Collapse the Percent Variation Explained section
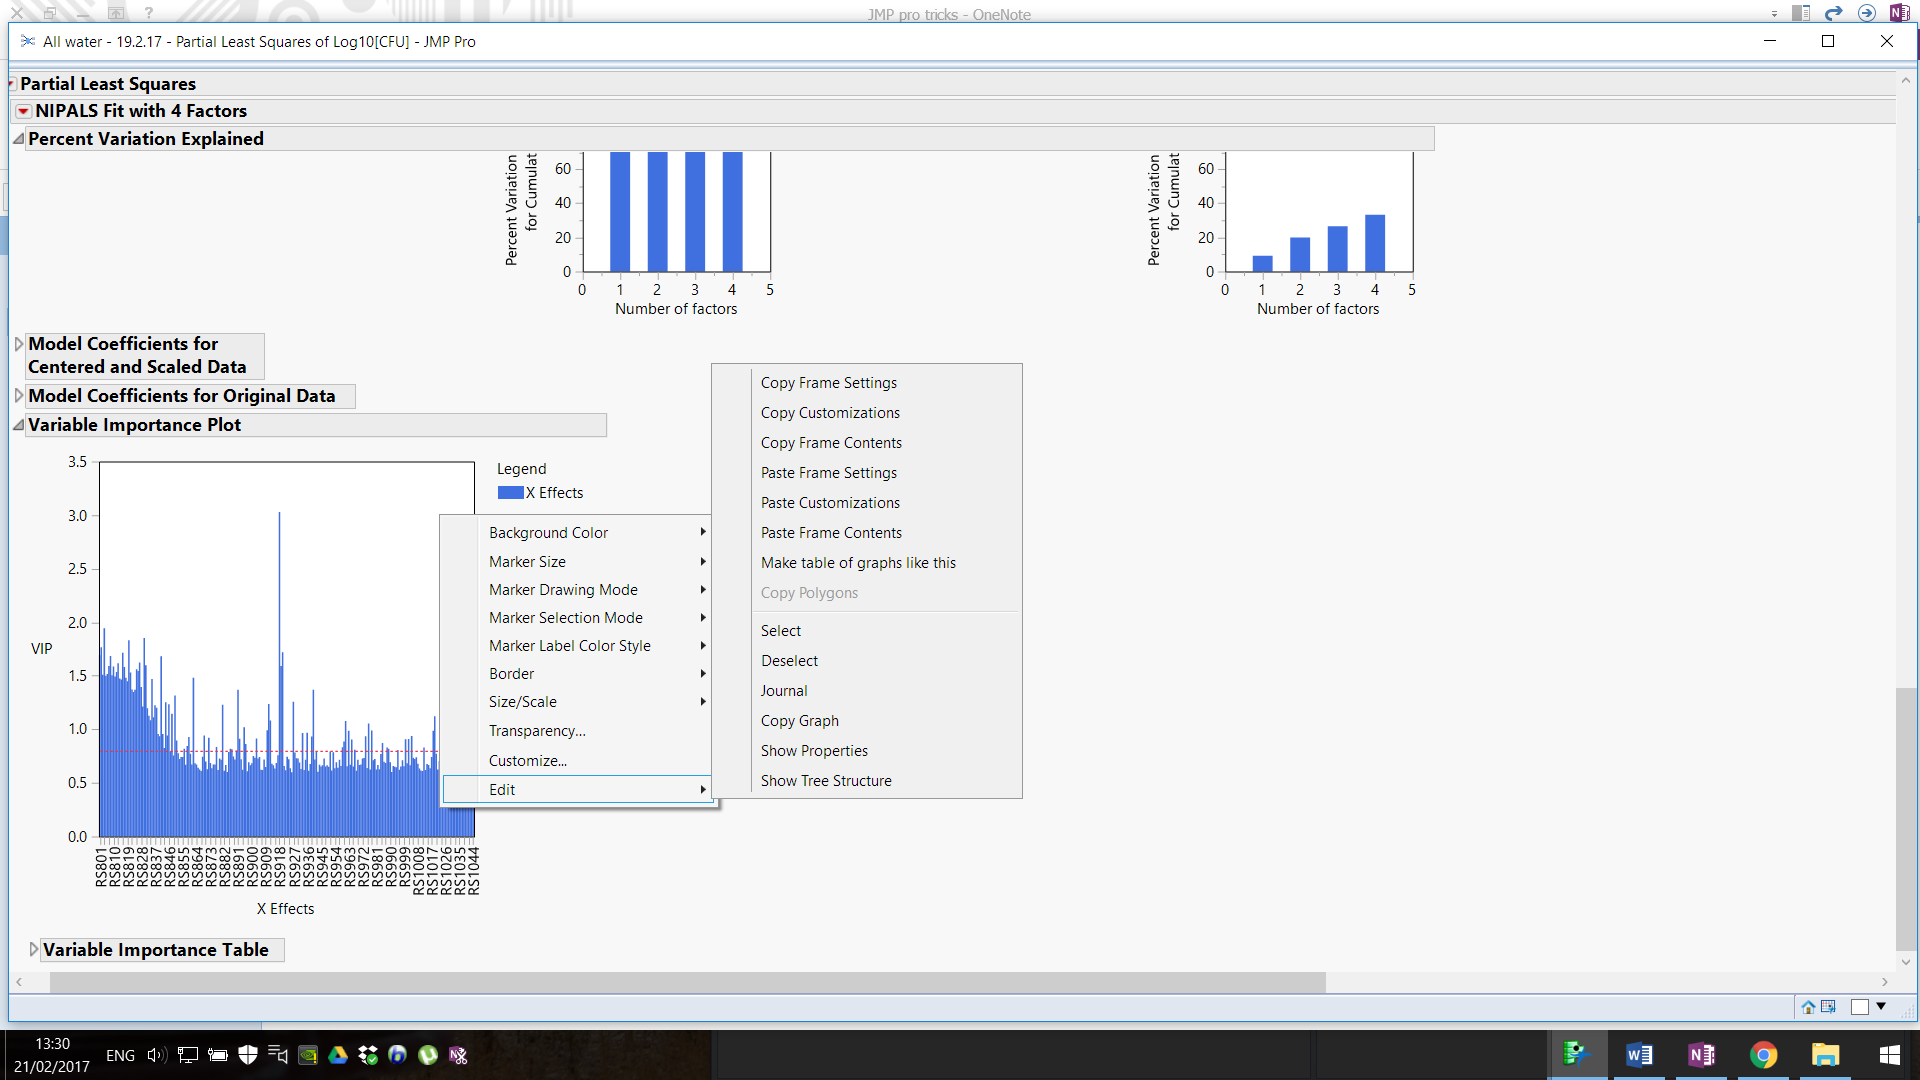1920x1080 pixels. pos(18,139)
